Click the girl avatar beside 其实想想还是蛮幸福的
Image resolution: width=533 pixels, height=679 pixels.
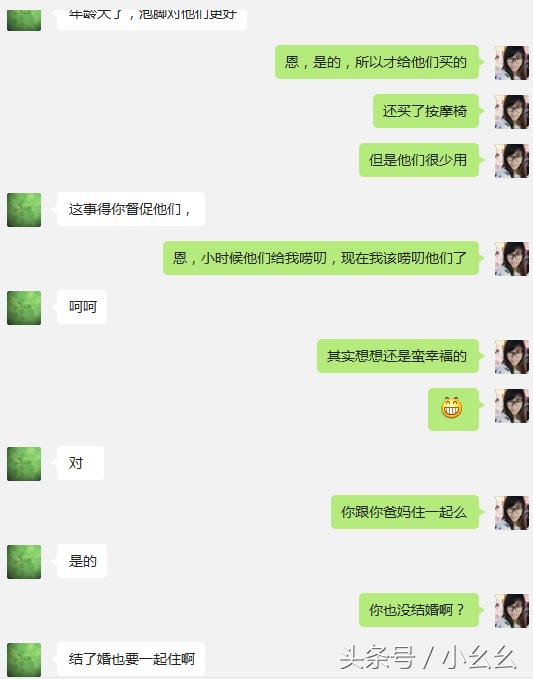point(512,357)
